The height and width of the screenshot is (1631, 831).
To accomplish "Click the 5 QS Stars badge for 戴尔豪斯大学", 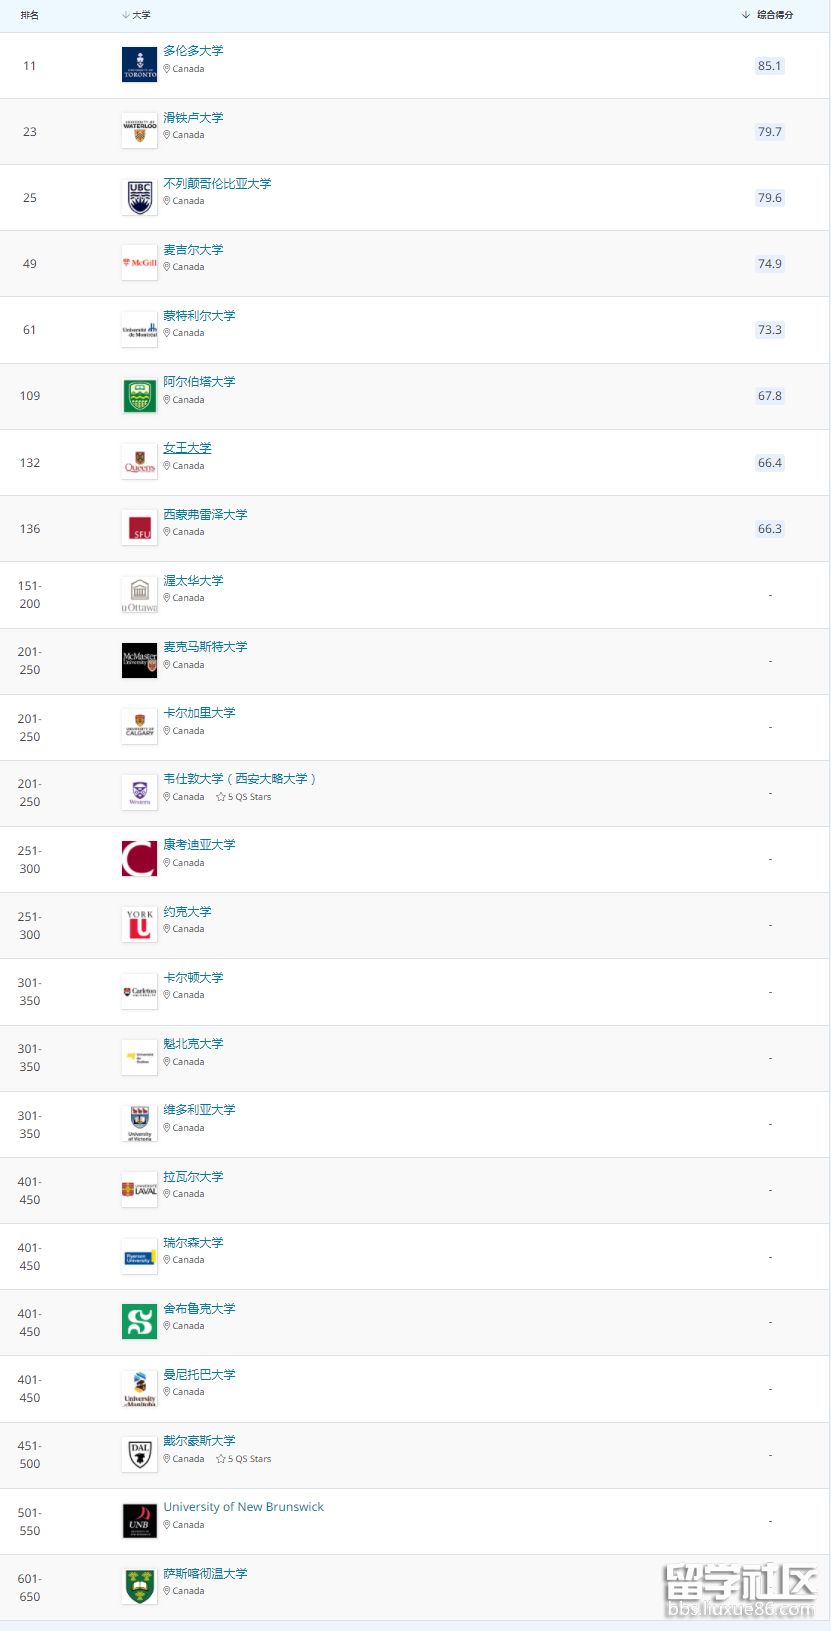I will point(244,1459).
